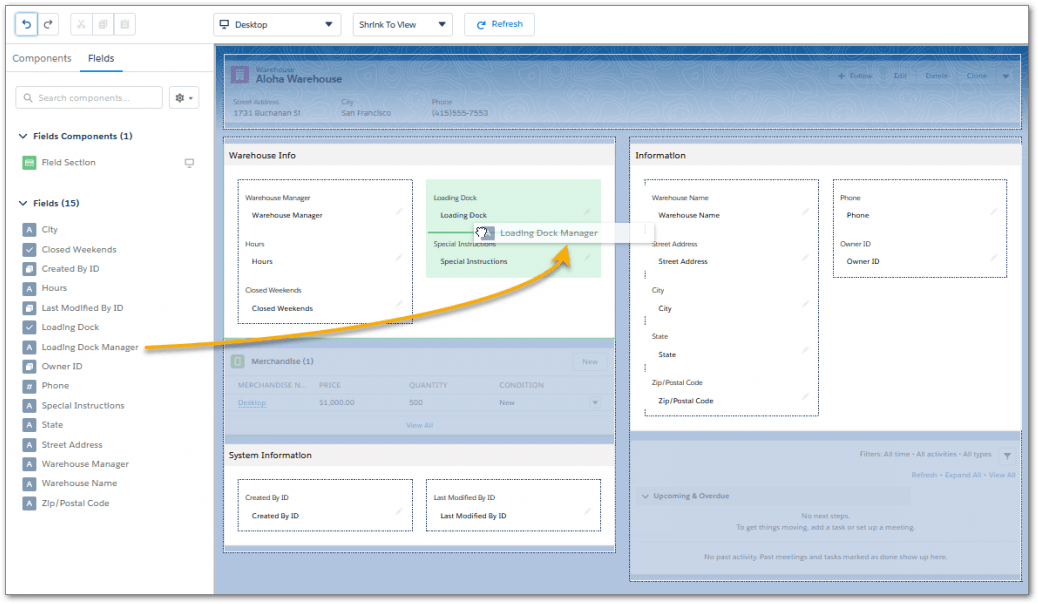Select the Owner ID field on canvas
The image size is (1038, 604).
(x=920, y=253)
